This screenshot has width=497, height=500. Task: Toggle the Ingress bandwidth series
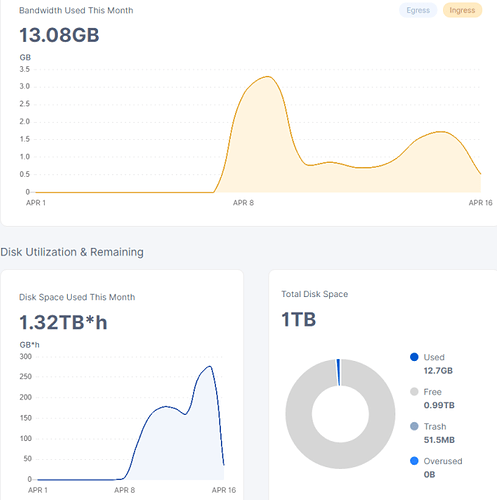(462, 10)
